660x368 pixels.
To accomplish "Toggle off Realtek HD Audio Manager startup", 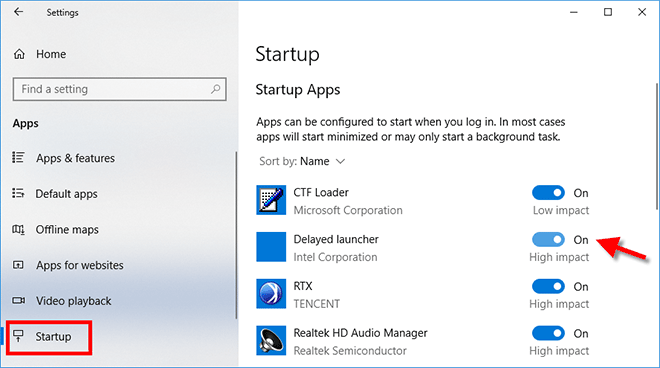I will (x=548, y=333).
